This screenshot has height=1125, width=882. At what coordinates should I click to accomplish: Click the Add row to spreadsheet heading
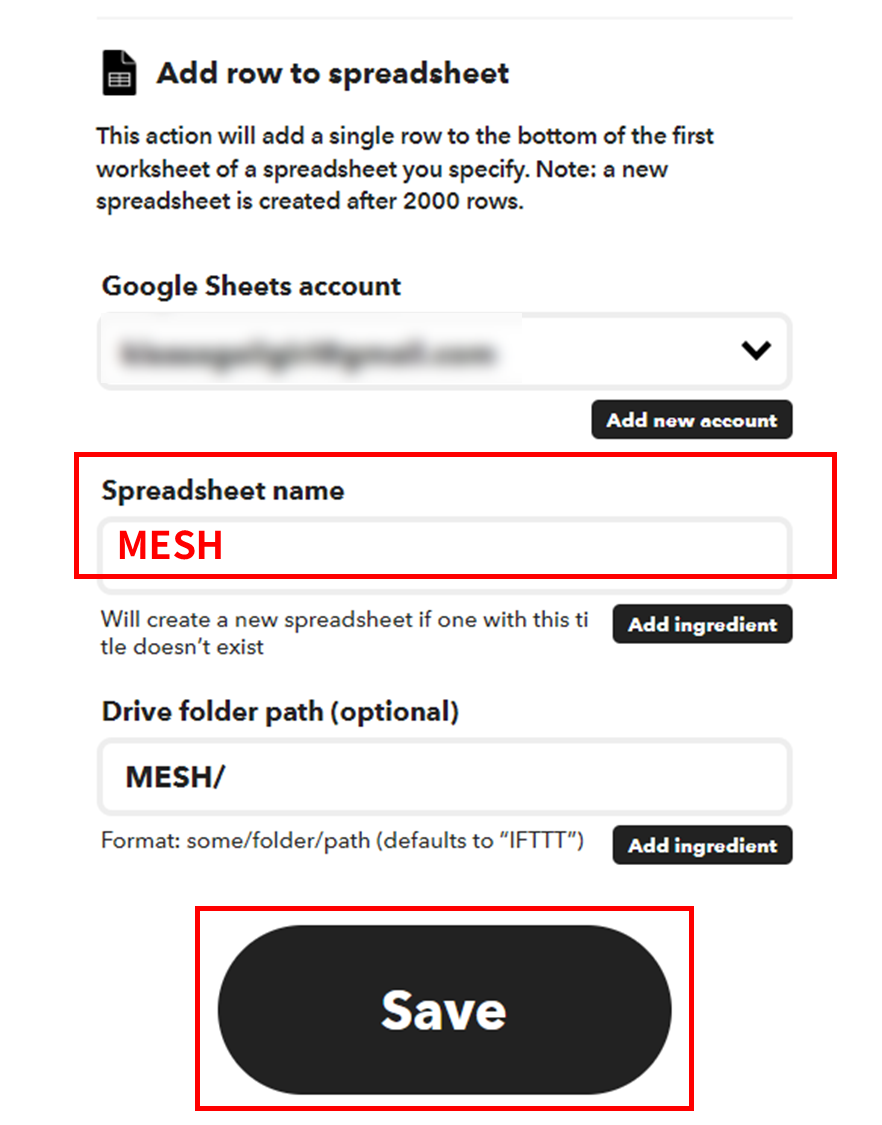331,72
